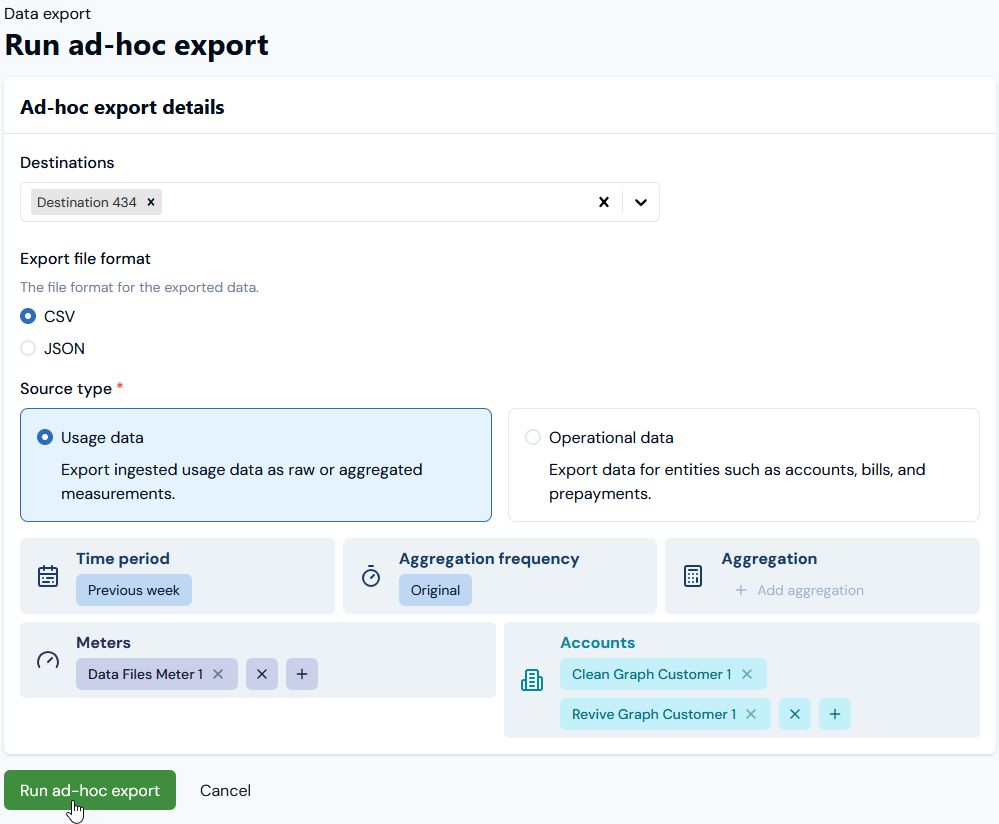Remove Clean Graph Customer 1 account
999x824 pixels.
[x=747, y=674]
